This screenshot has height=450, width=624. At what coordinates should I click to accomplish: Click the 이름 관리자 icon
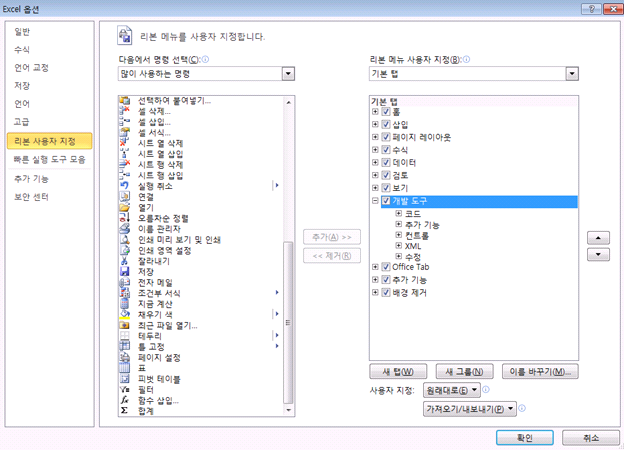coord(125,229)
